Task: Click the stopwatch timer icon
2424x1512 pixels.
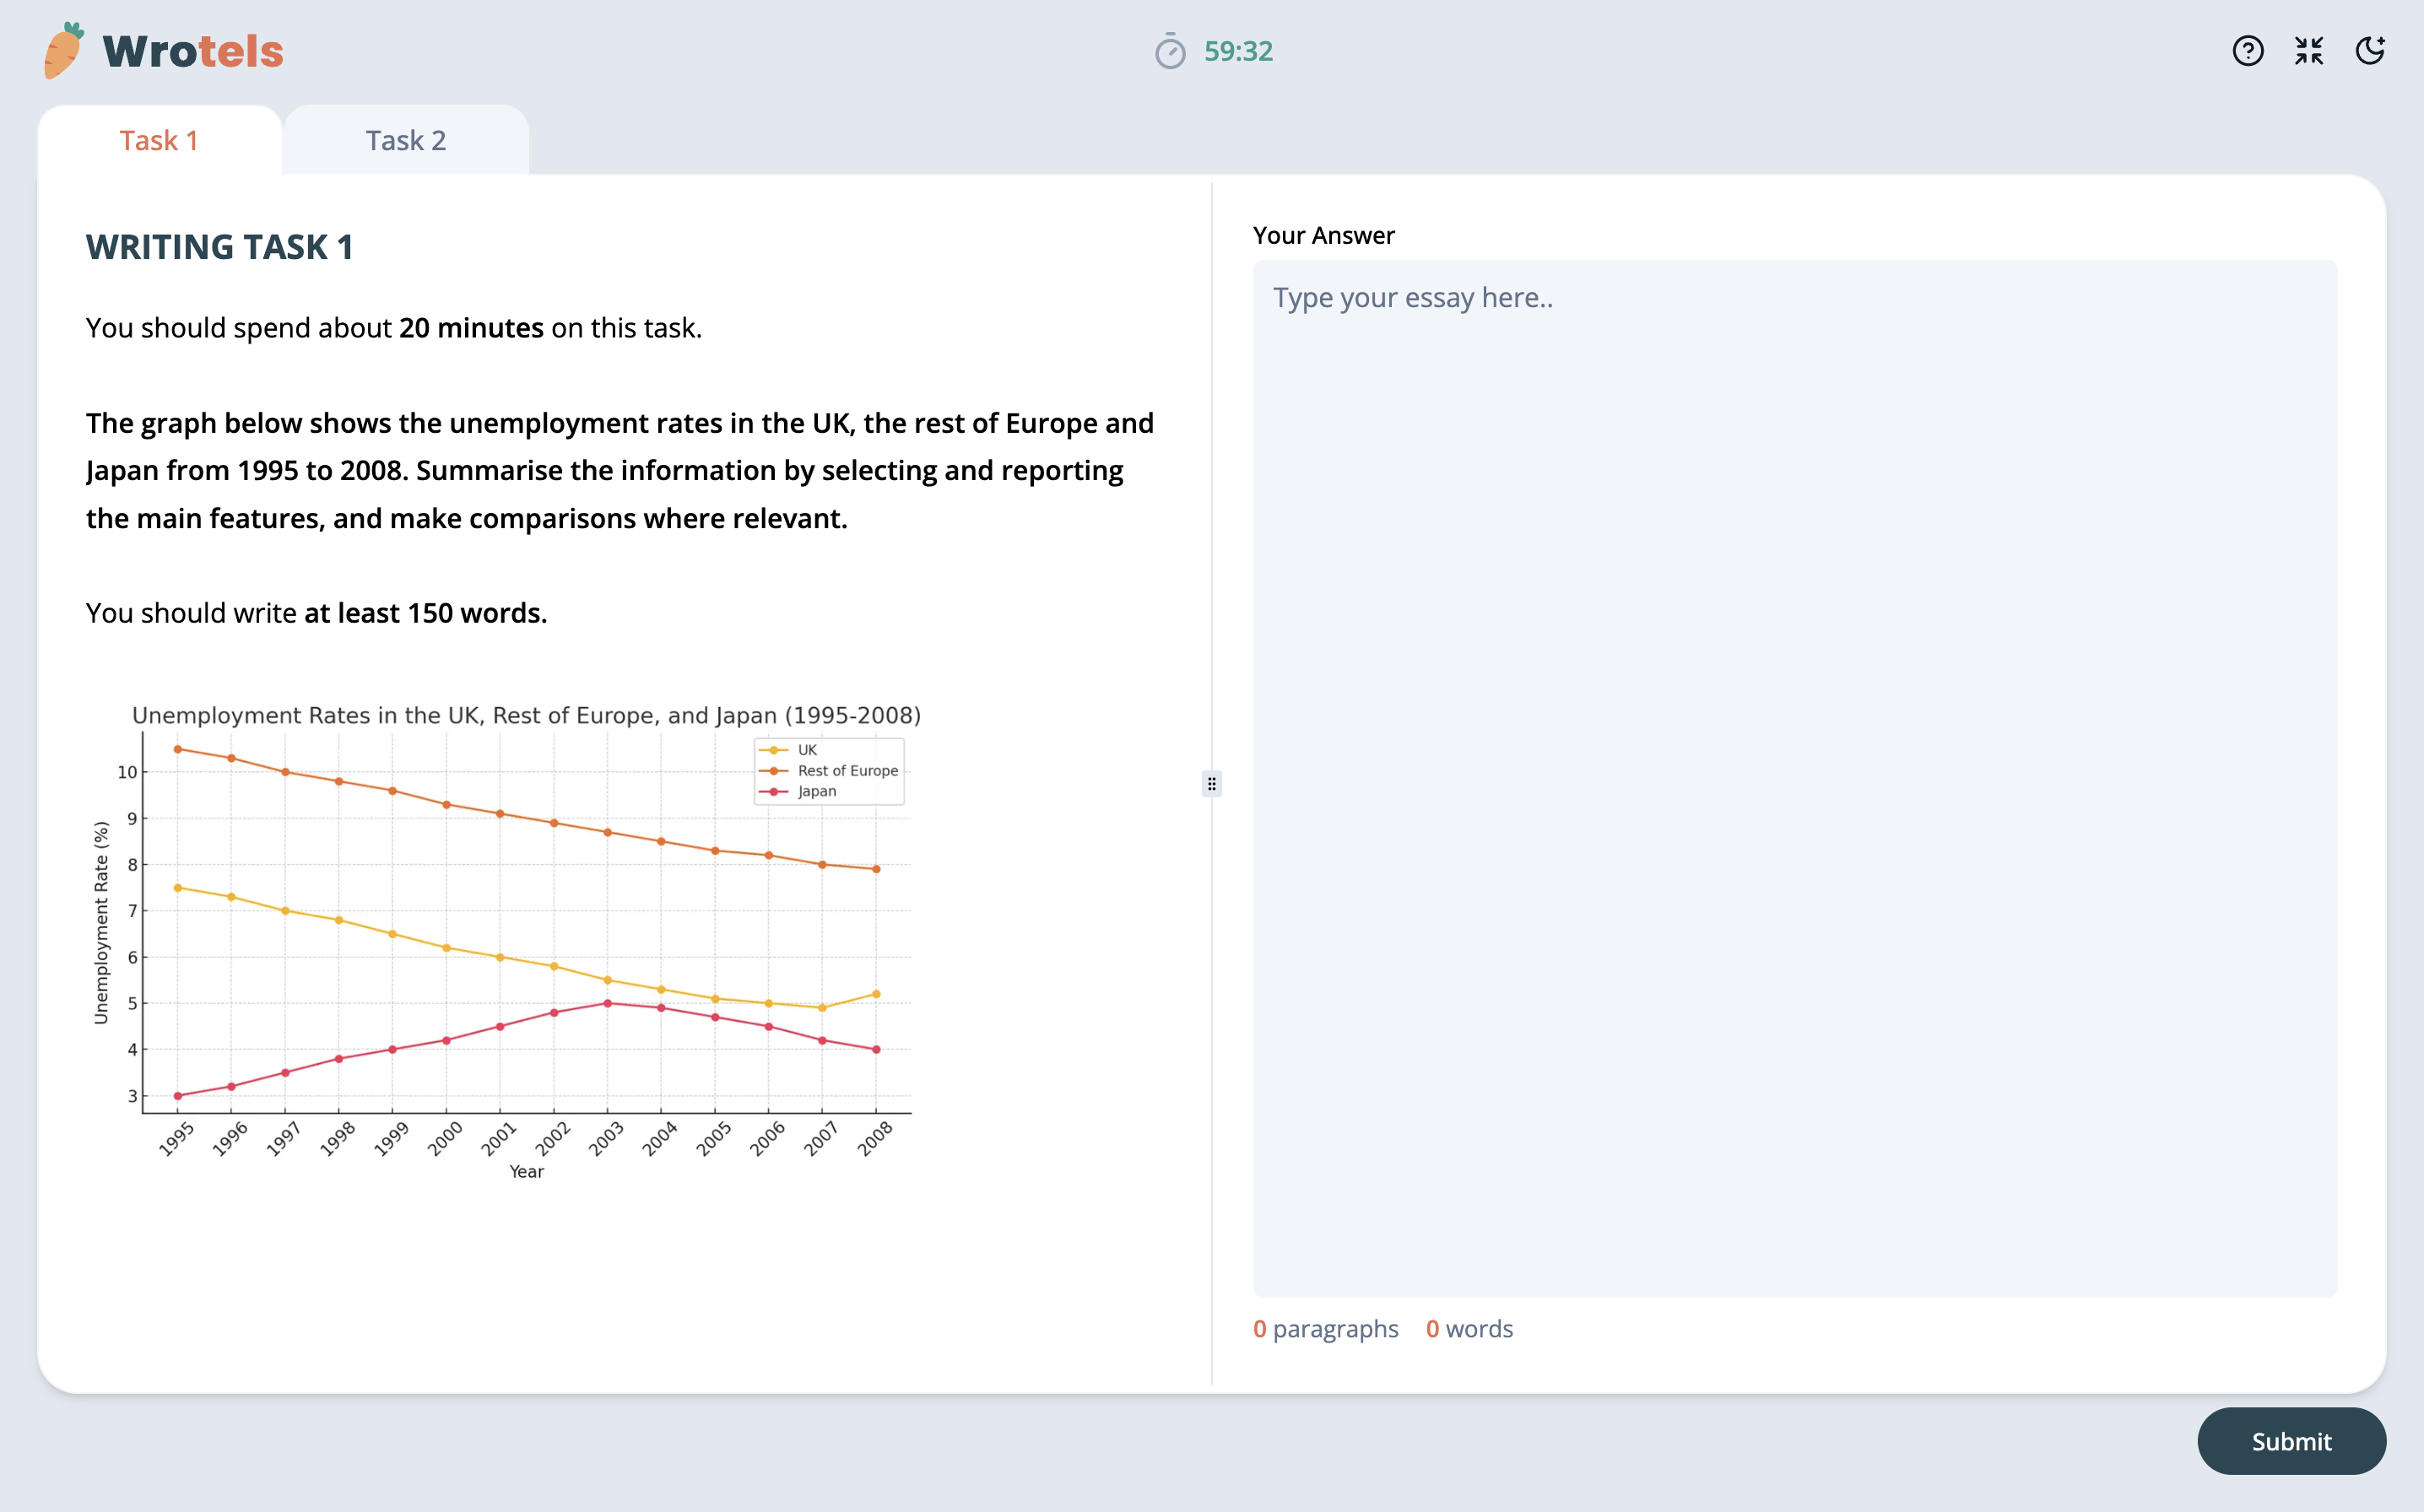Action: click(1170, 51)
